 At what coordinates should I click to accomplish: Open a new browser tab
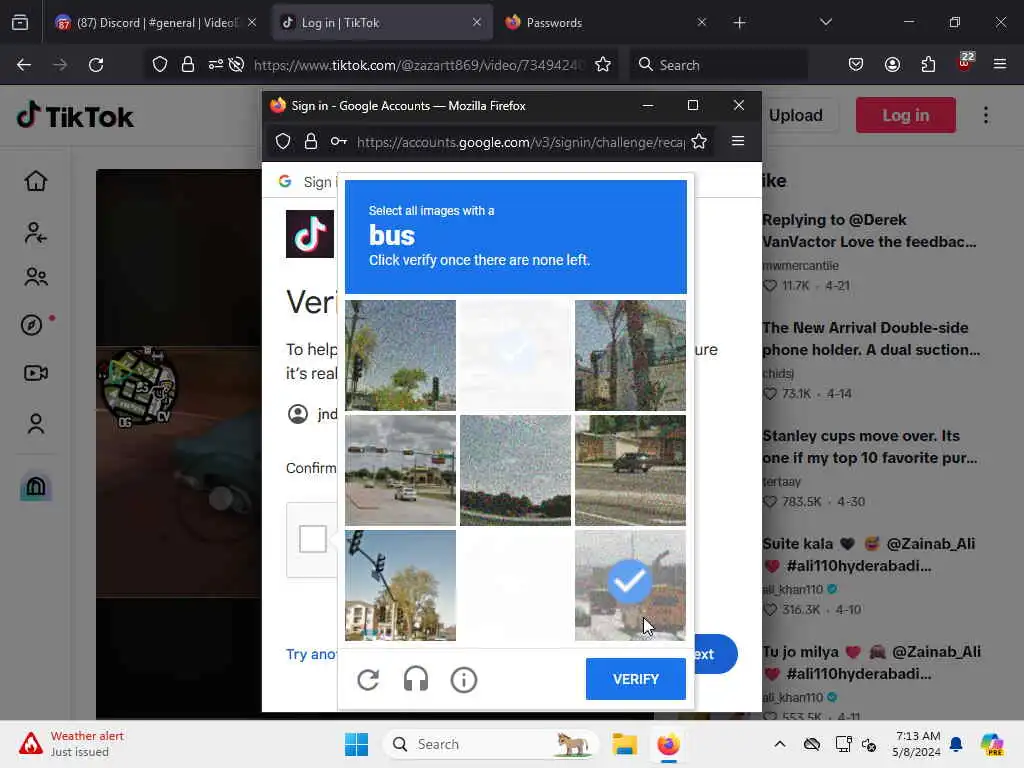tap(739, 23)
